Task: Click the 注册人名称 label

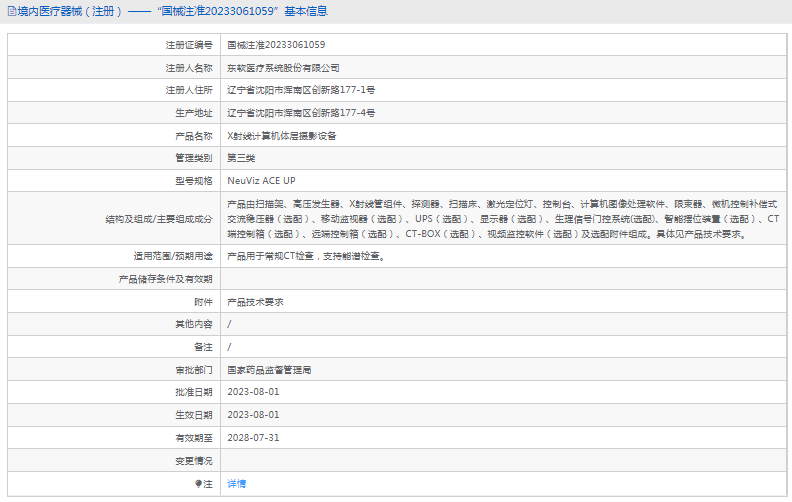Action: tap(189, 68)
